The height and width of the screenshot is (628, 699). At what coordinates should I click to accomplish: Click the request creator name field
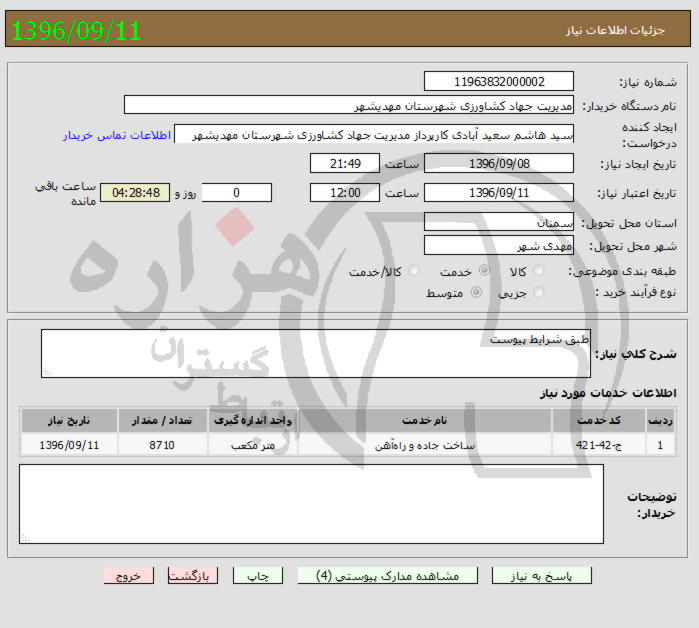(x=374, y=134)
